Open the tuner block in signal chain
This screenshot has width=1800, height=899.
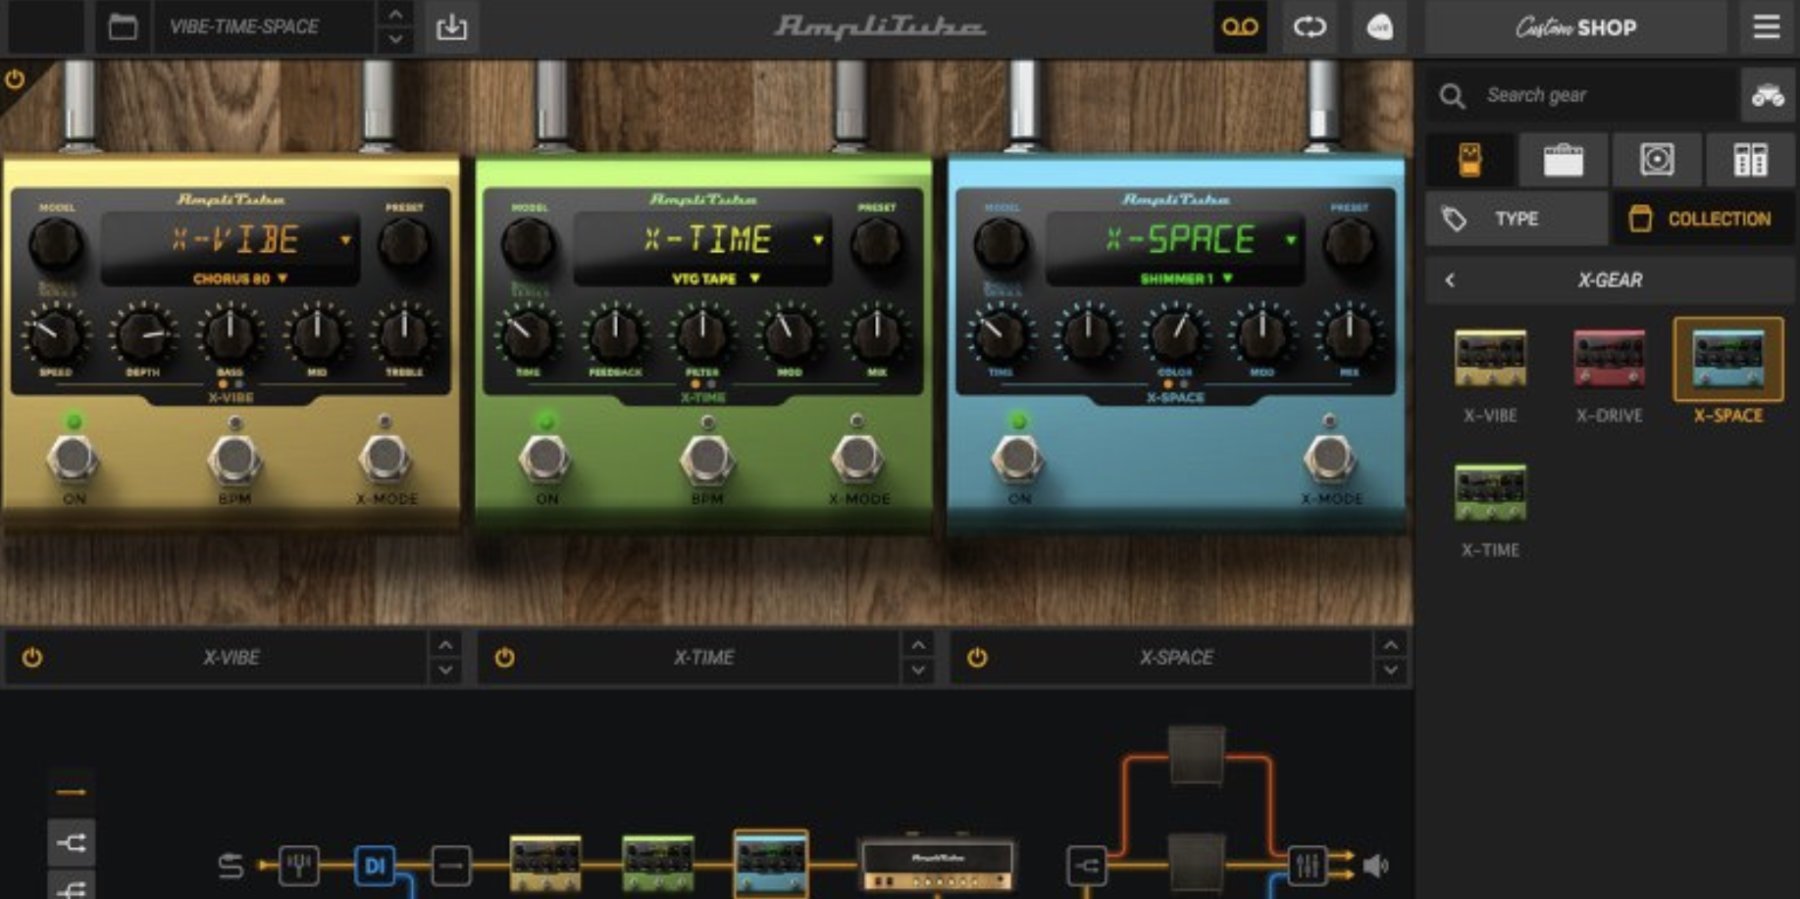[298, 866]
